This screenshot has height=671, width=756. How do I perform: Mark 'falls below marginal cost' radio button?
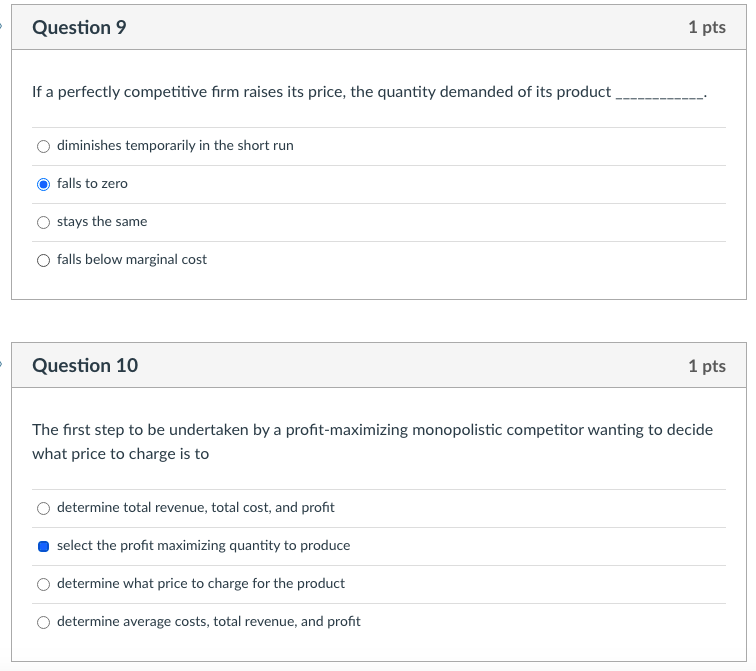pos(43,260)
